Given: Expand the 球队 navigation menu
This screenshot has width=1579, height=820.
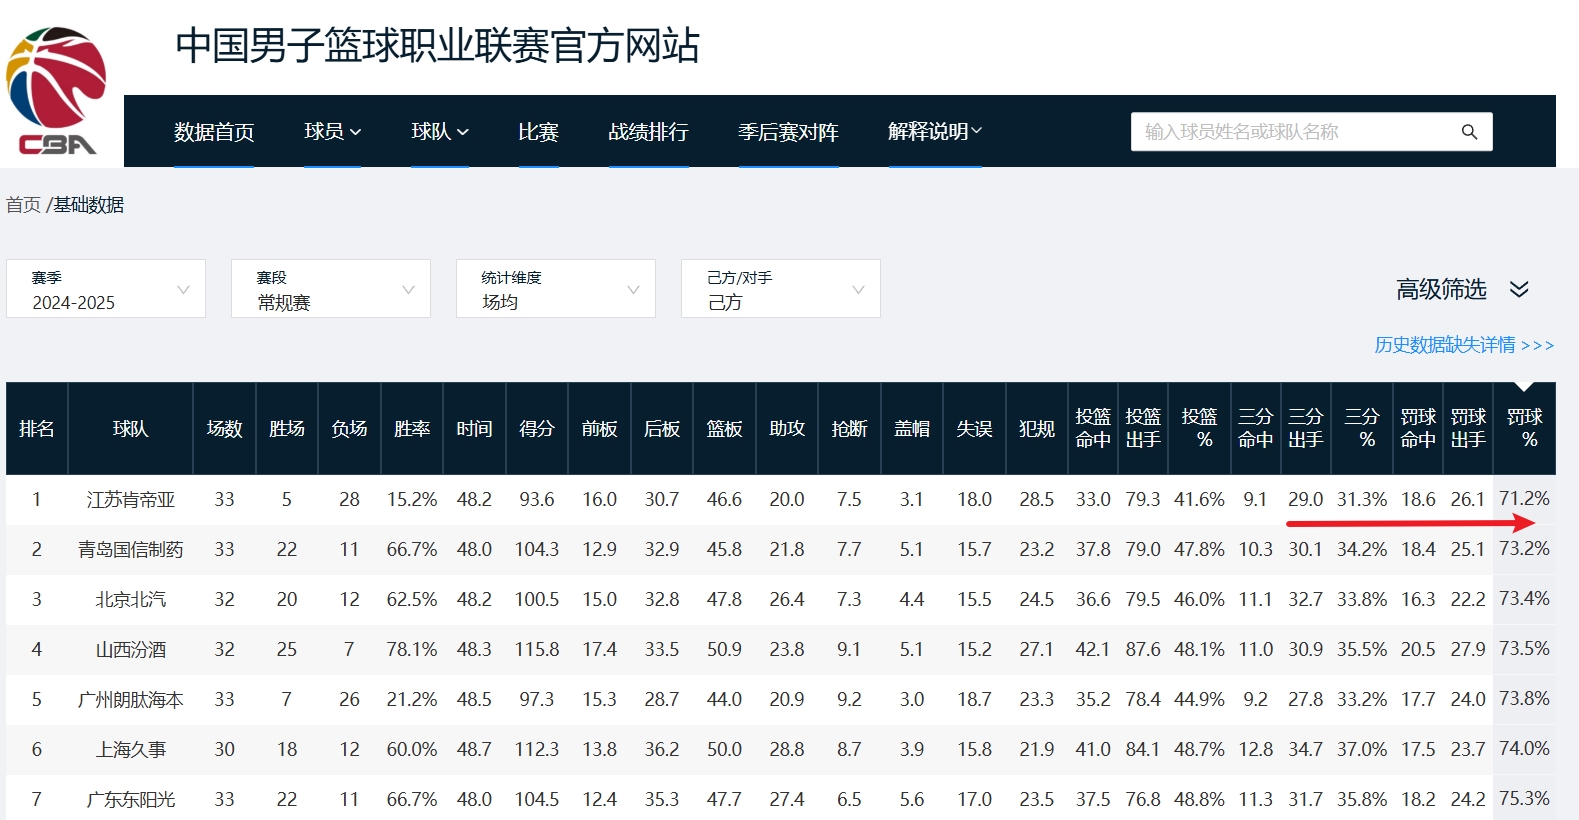Looking at the screenshot, I should click(x=439, y=132).
